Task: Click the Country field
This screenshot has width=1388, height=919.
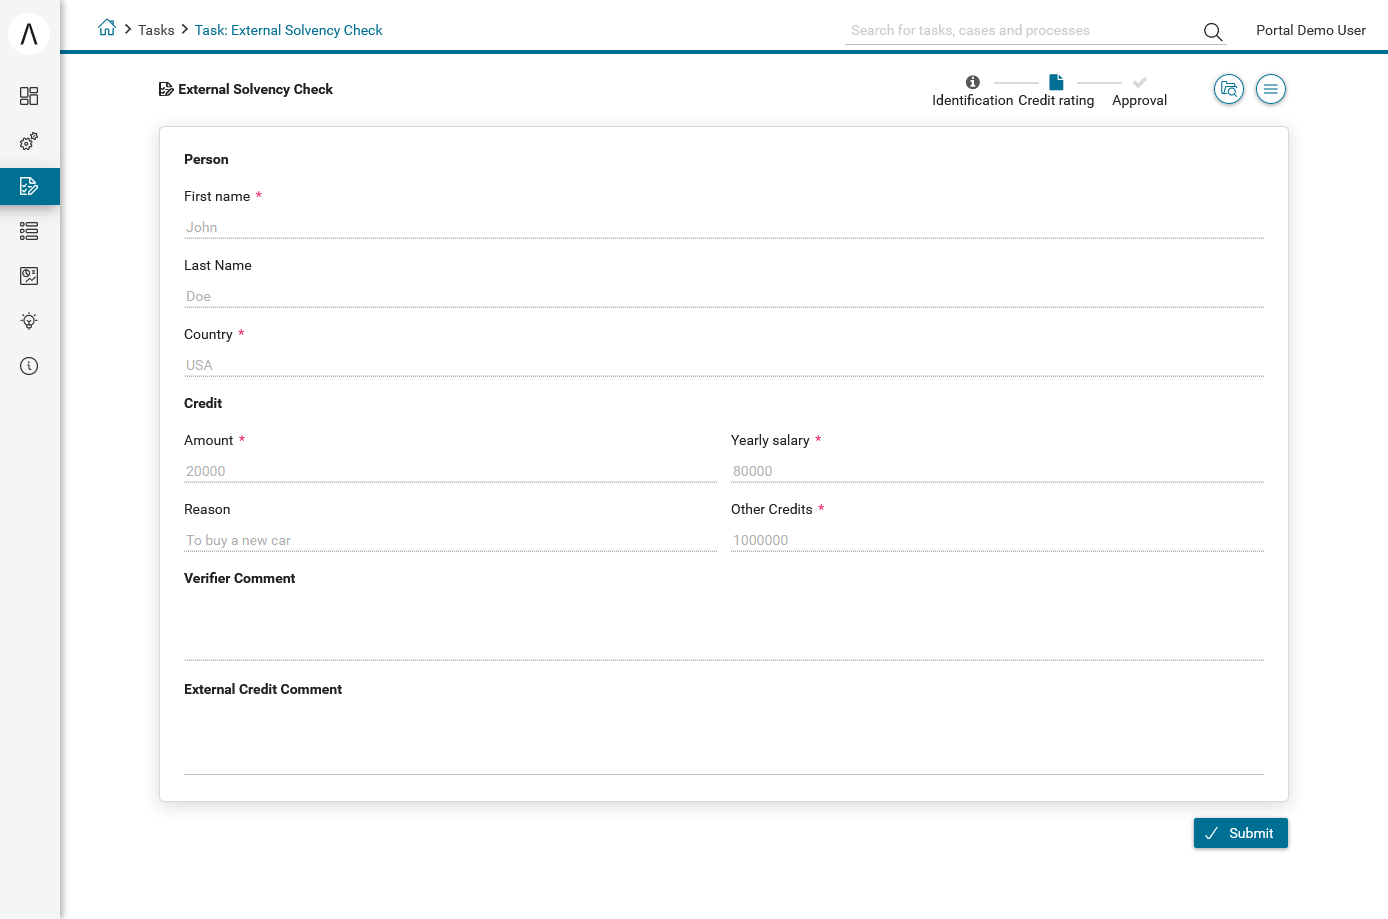Action: (x=724, y=365)
